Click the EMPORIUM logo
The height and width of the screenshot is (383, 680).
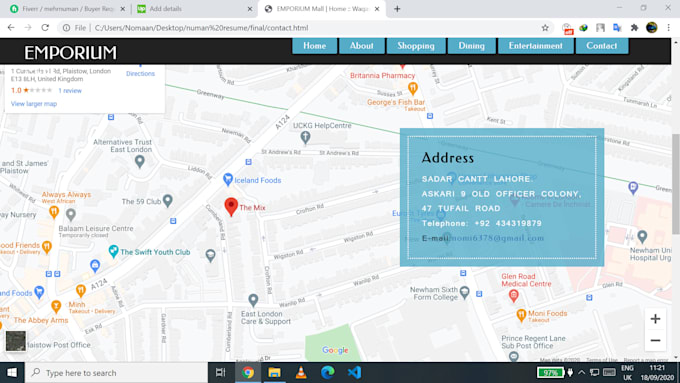pos(70,52)
